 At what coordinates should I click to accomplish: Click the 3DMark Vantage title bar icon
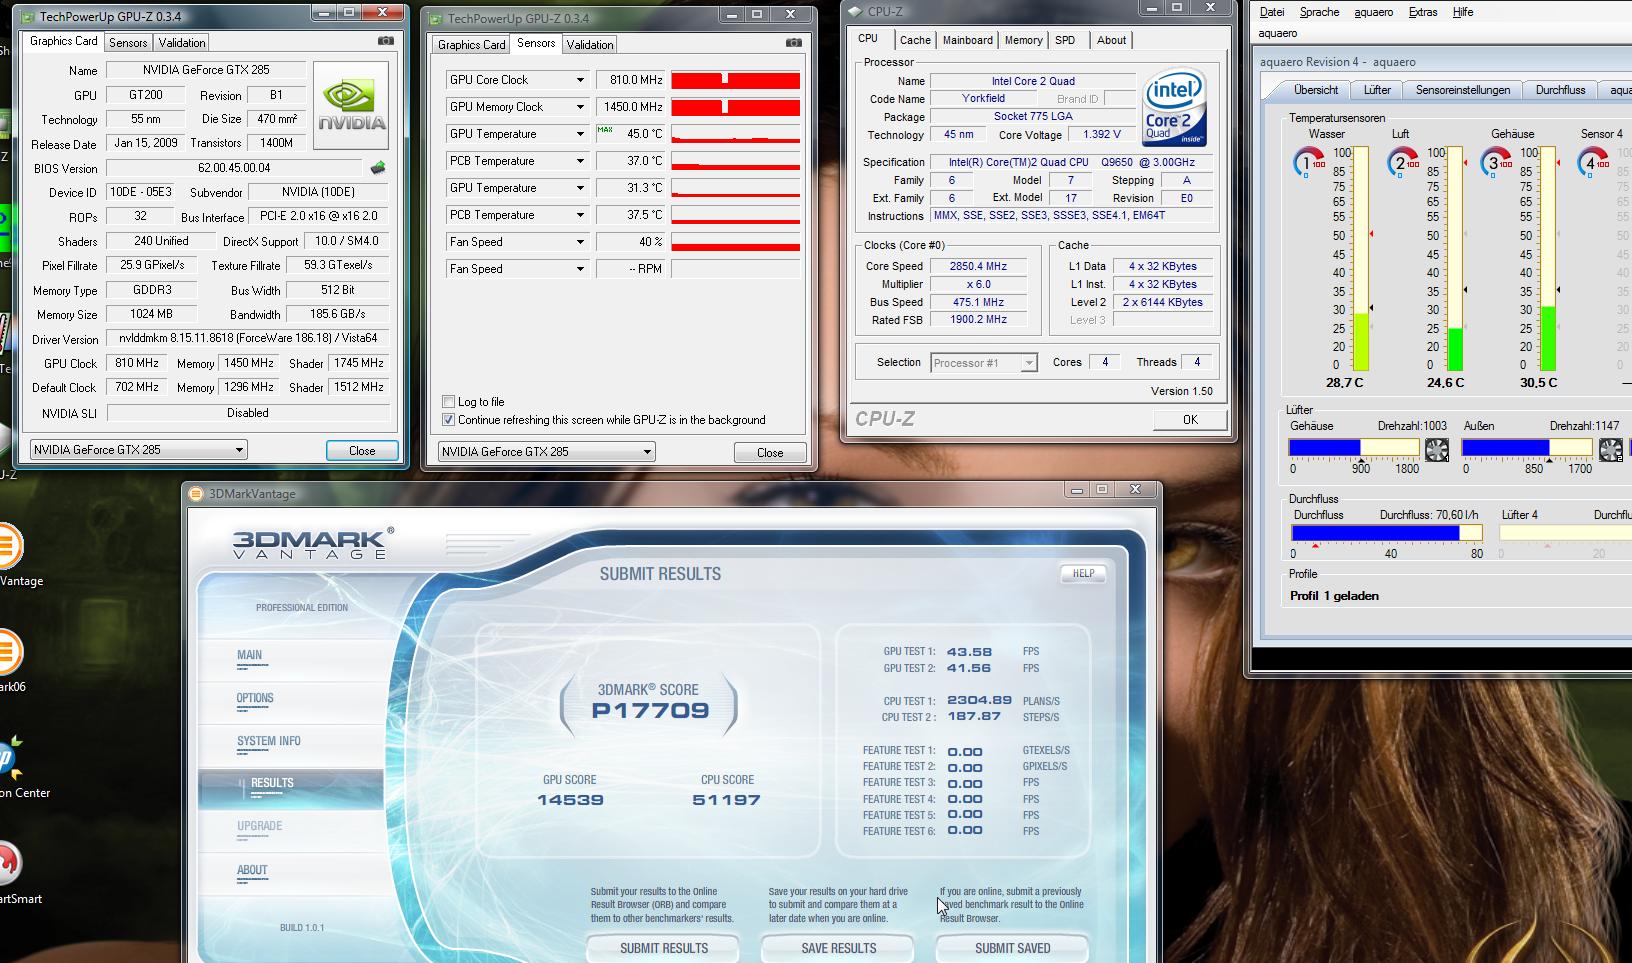pos(197,493)
